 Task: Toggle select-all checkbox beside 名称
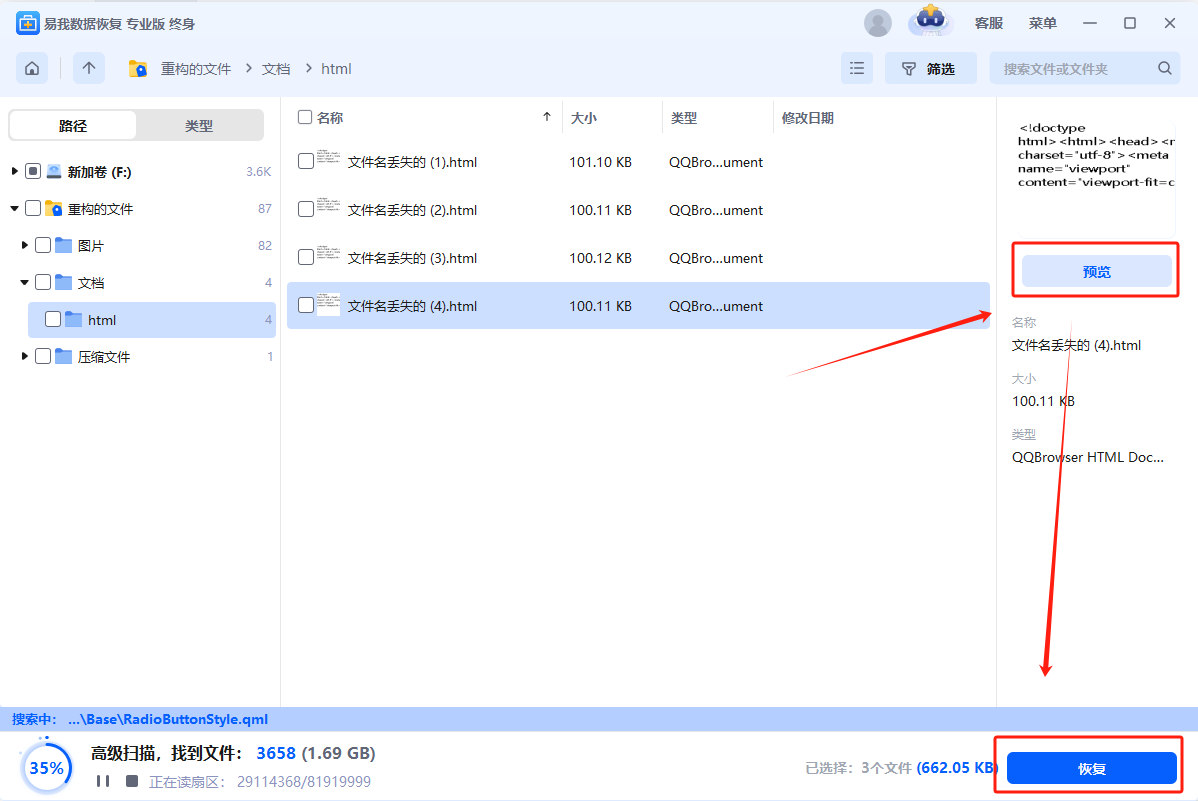[305, 117]
